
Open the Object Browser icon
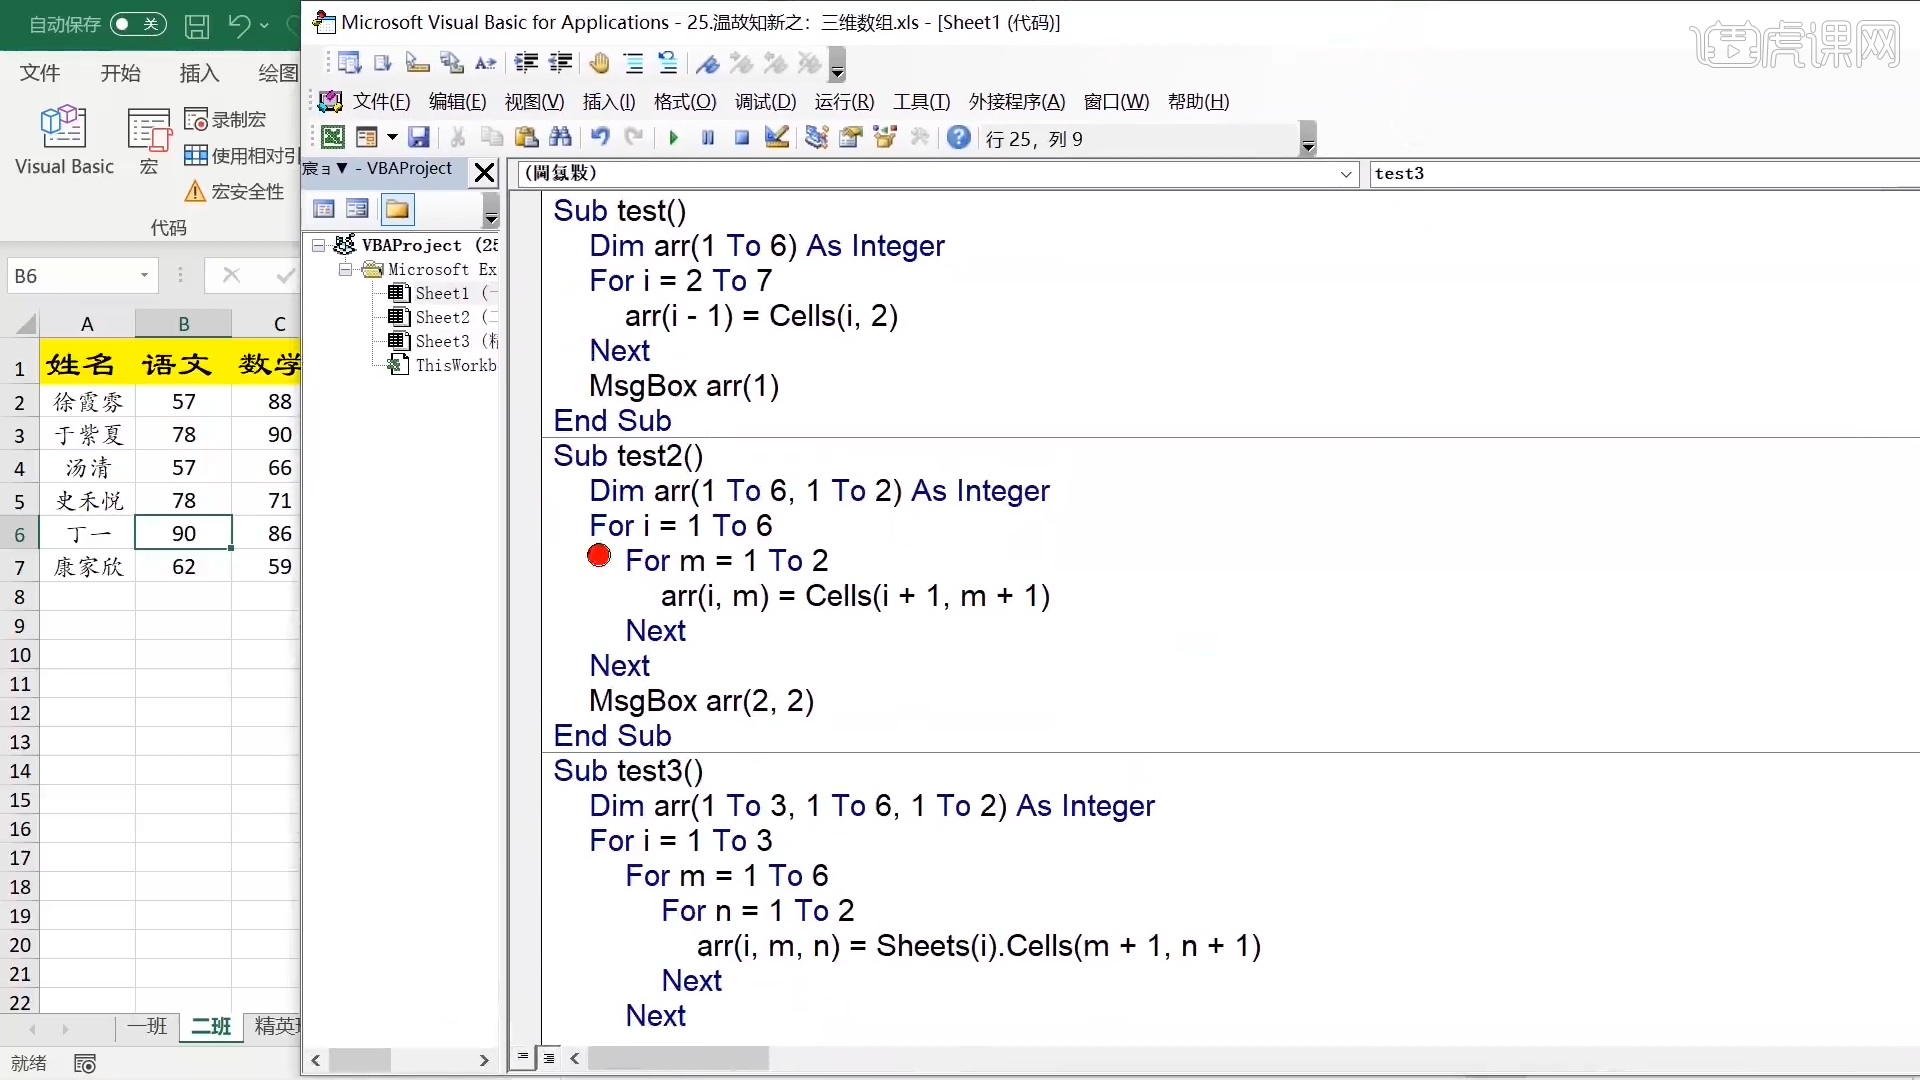click(x=885, y=138)
